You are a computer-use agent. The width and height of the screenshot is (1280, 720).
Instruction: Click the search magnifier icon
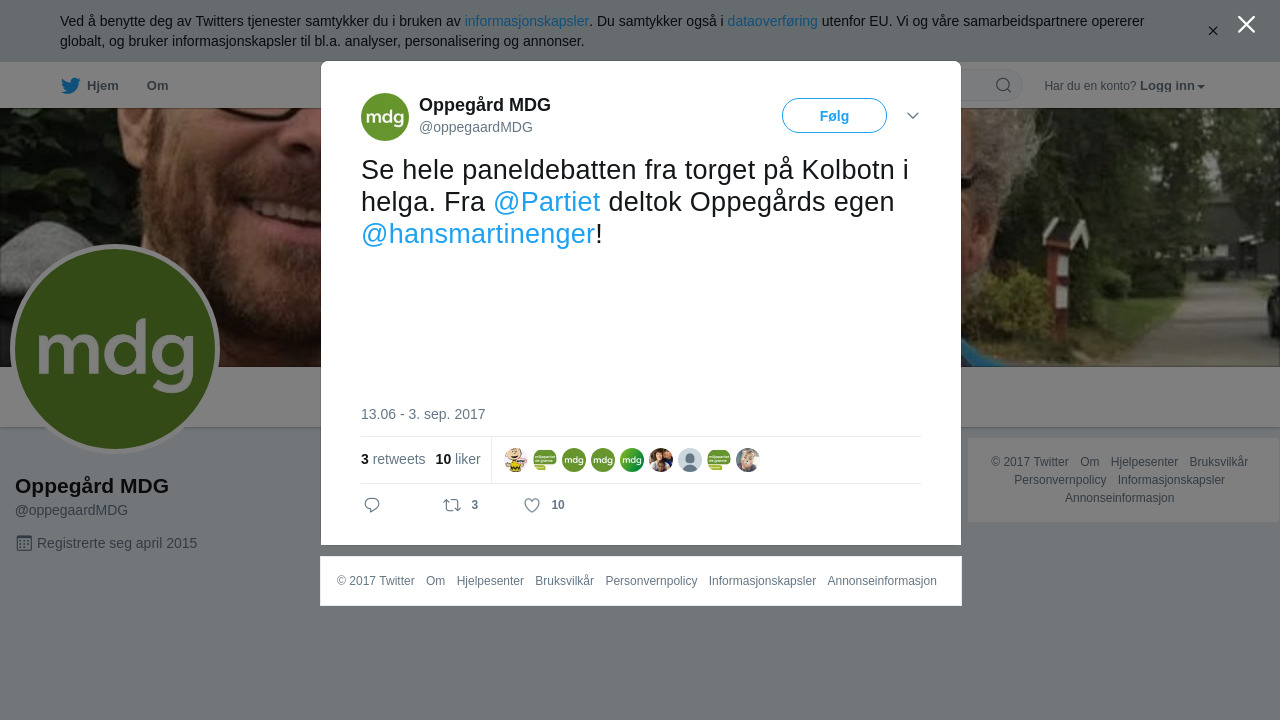click(1003, 85)
